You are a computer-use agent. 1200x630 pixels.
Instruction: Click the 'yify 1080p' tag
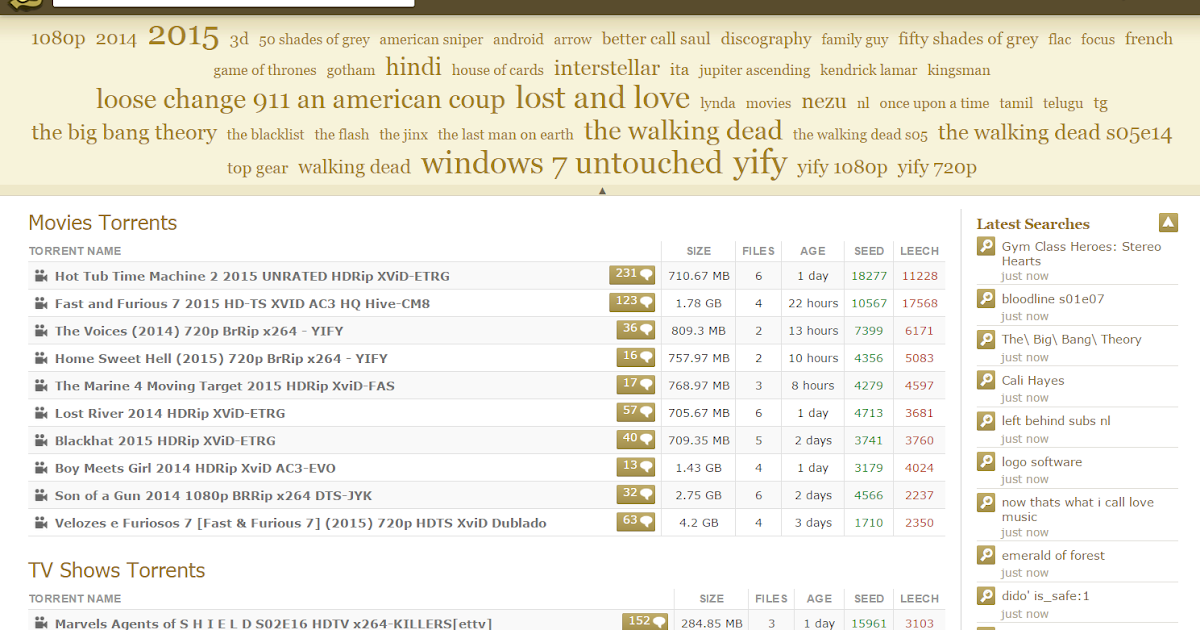pyautogui.click(x=842, y=167)
